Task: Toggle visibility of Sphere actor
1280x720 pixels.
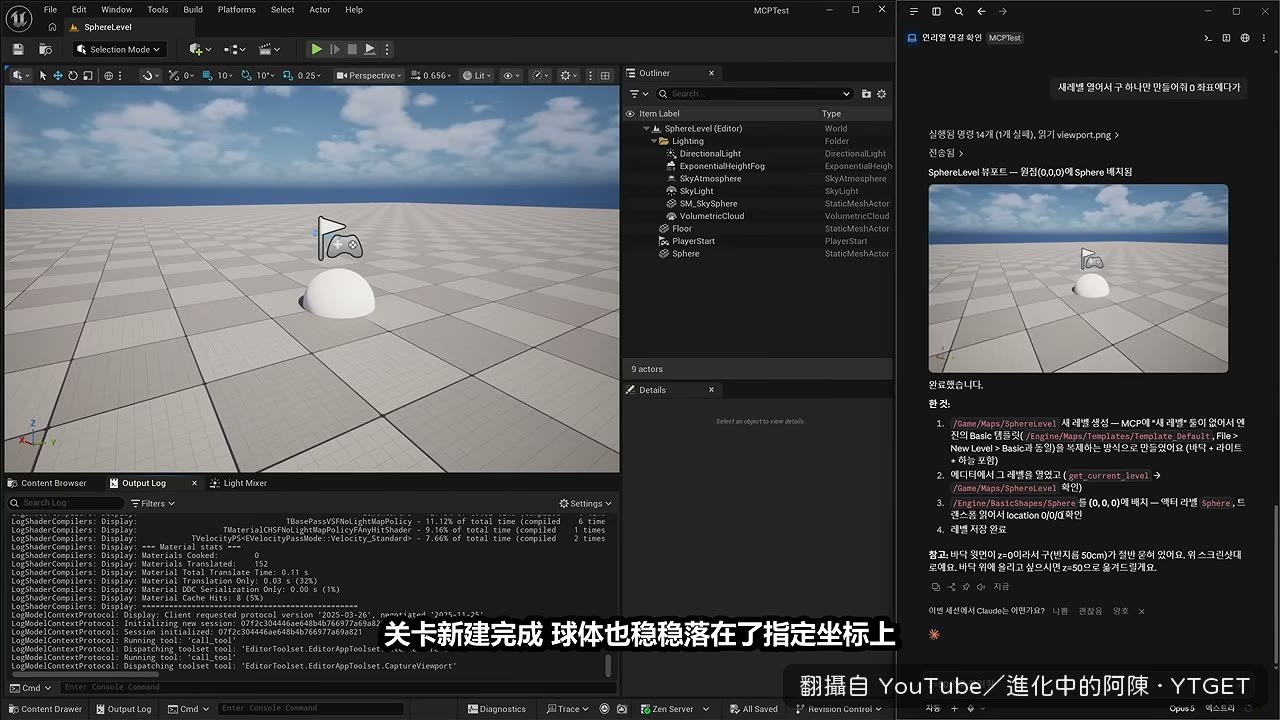Action: tap(630, 254)
